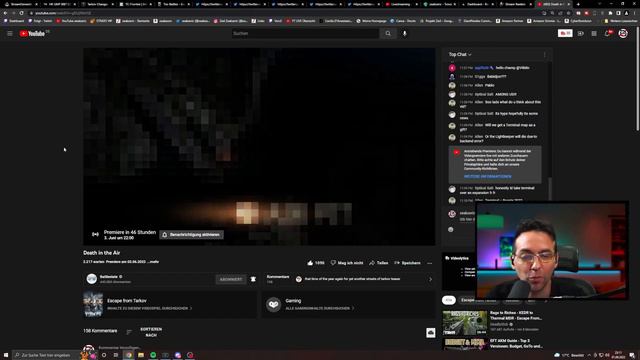The image size is (640, 360).
Task: Open the chat options three-dot menu
Action: (544, 54)
